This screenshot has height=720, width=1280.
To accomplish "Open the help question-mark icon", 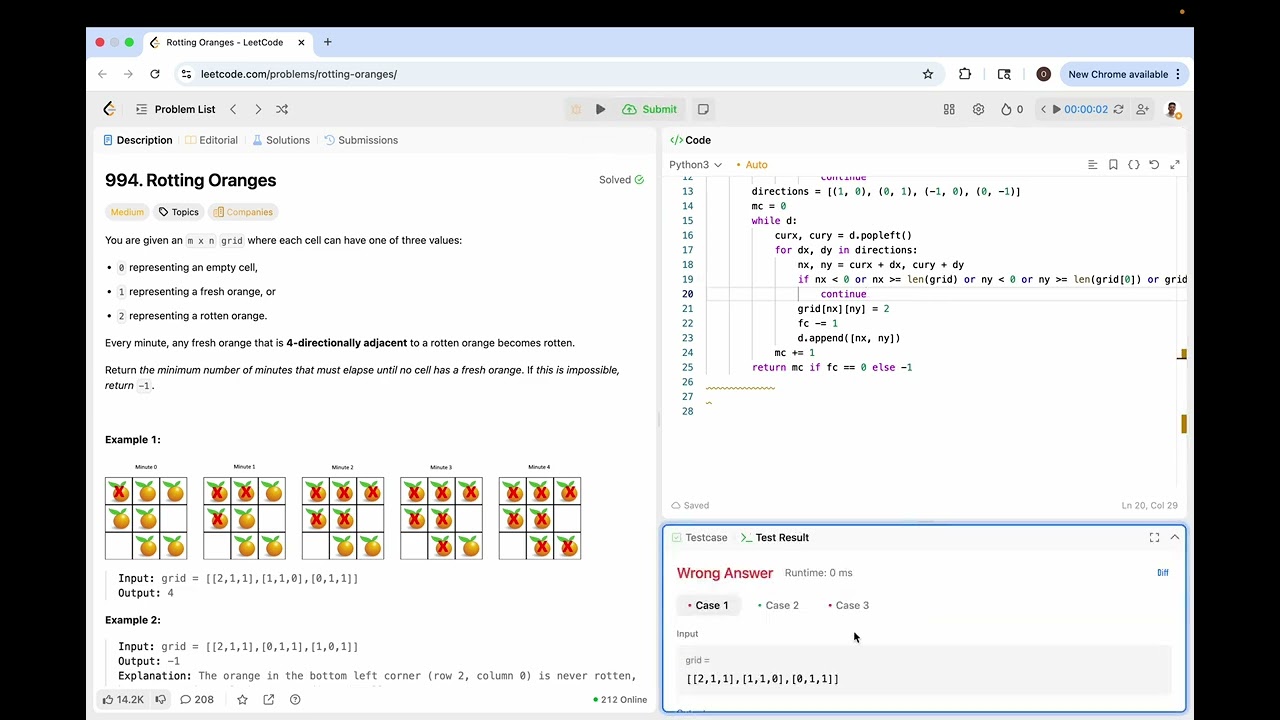I will 295,699.
